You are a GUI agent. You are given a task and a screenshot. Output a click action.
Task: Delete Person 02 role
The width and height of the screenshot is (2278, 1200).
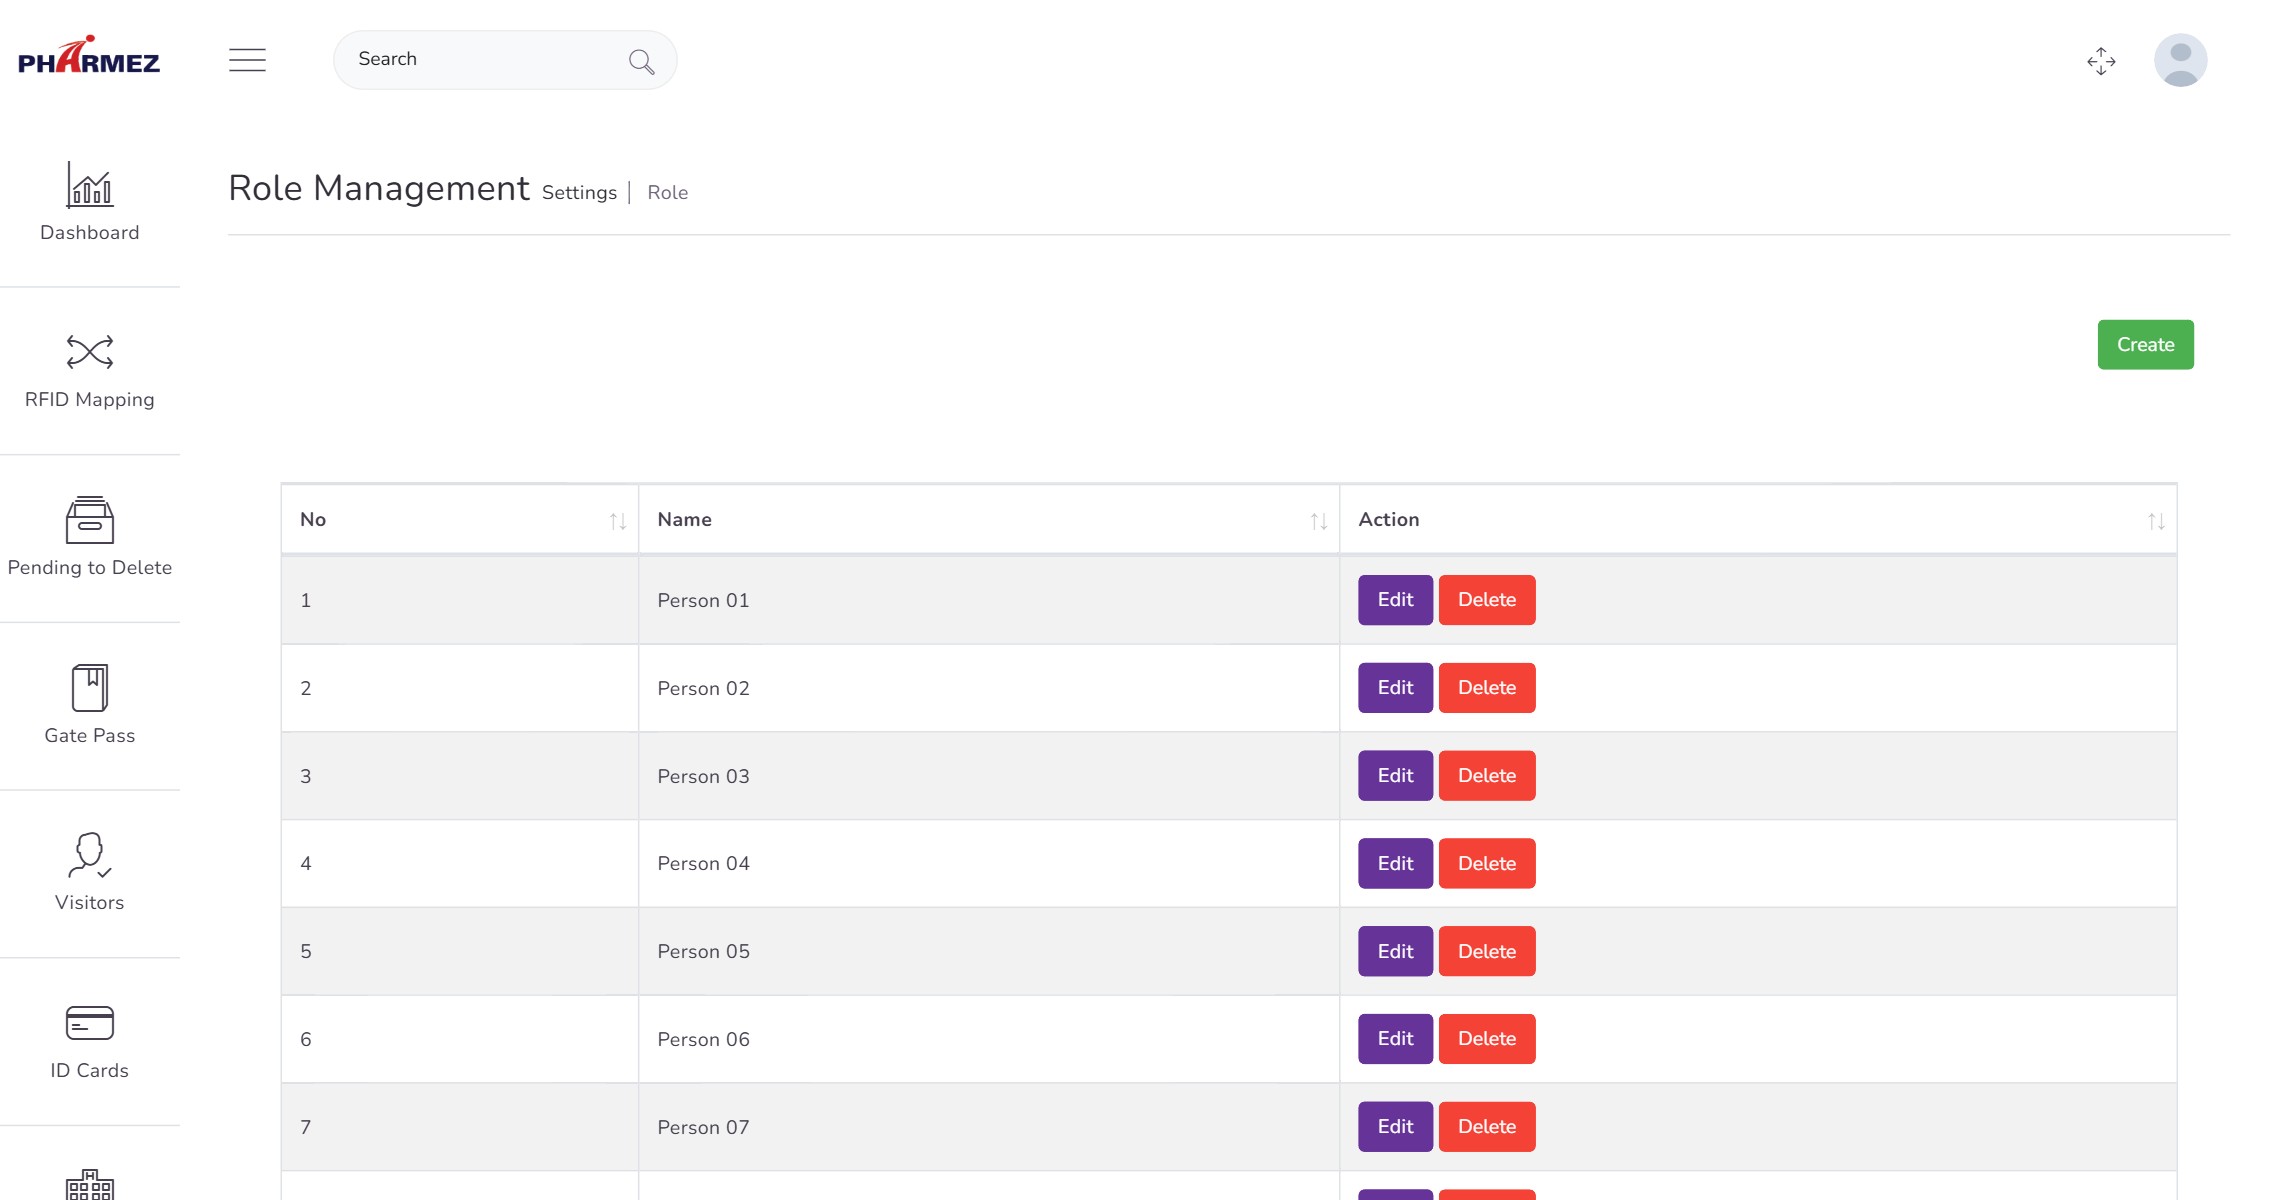tap(1487, 688)
